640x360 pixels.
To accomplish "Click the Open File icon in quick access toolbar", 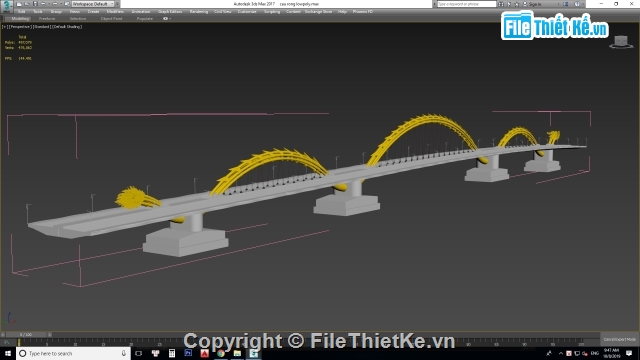I will (27, 4).
